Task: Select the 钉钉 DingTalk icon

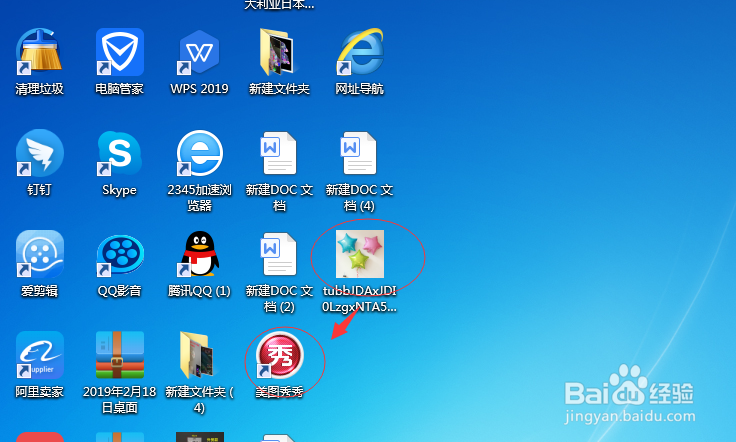Action: [39, 153]
